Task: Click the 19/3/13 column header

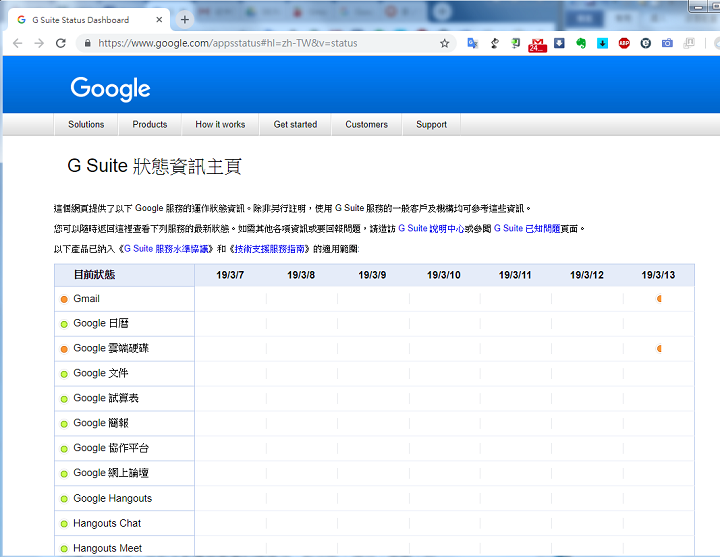Action: [x=658, y=275]
